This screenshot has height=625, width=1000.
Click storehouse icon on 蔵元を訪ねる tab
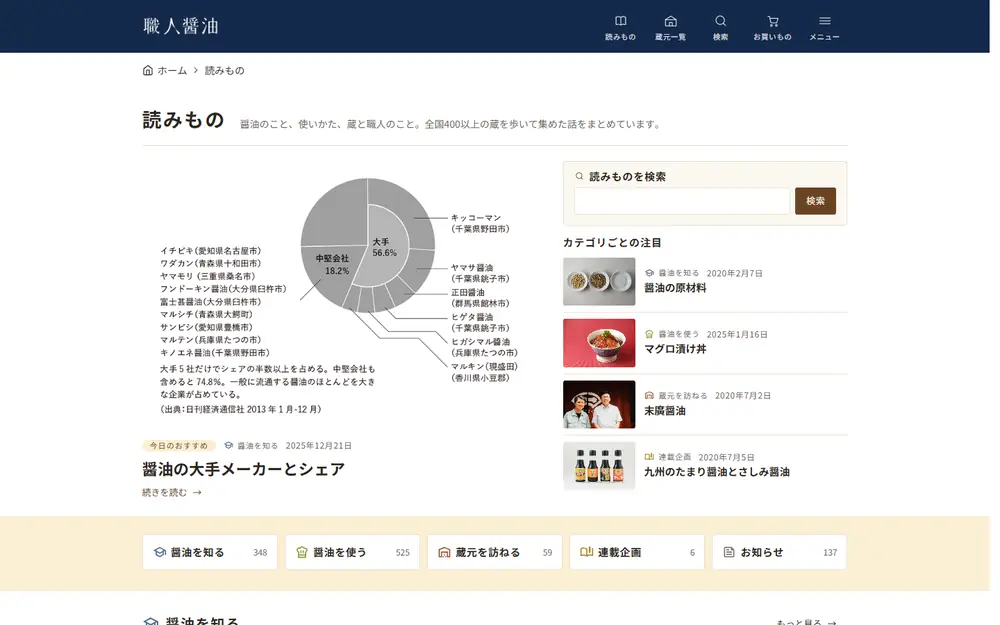click(x=444, y=552)
